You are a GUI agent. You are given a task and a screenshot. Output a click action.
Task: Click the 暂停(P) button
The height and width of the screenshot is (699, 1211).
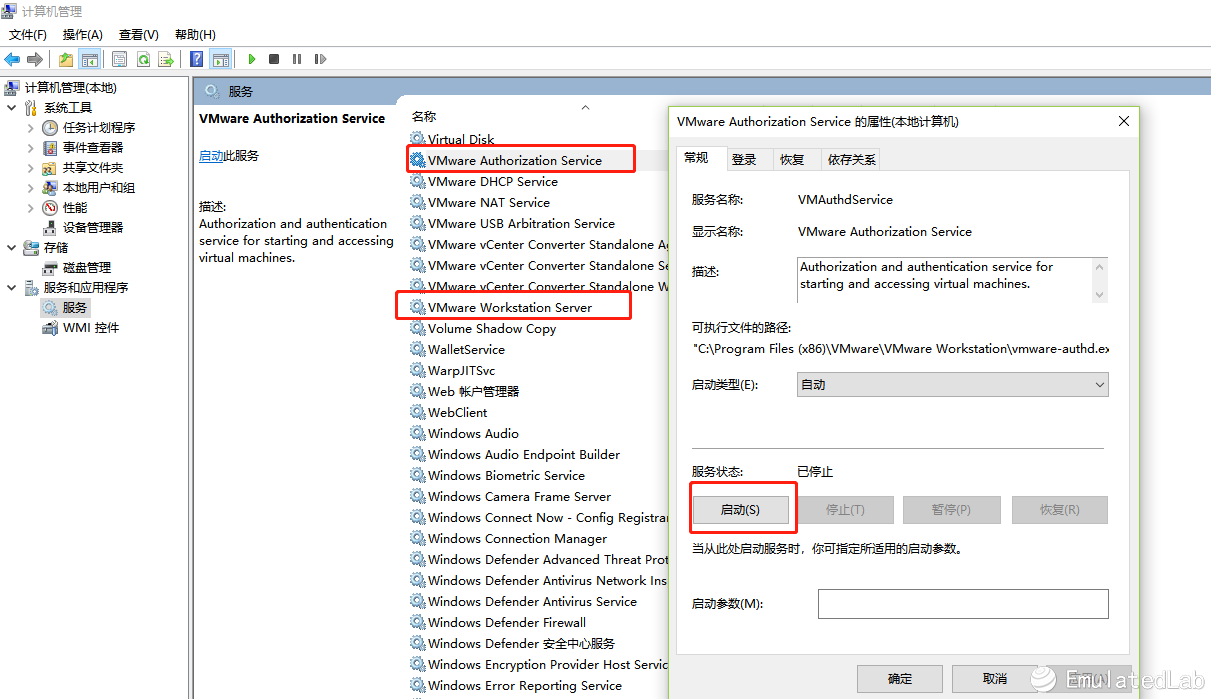point(951,510)
